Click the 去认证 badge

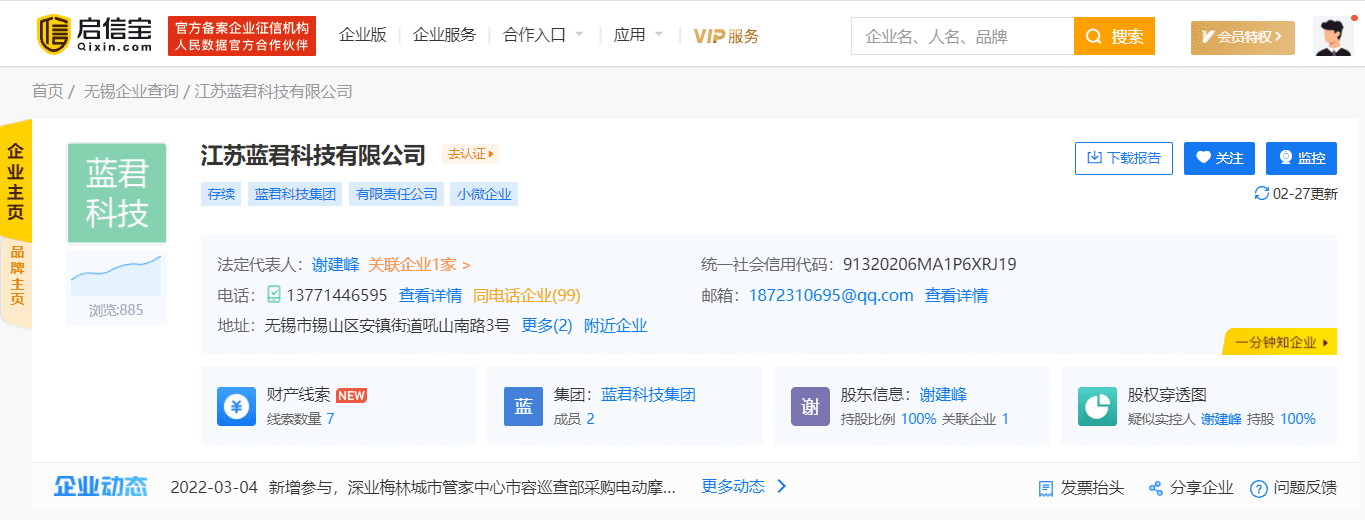point(470,154)
